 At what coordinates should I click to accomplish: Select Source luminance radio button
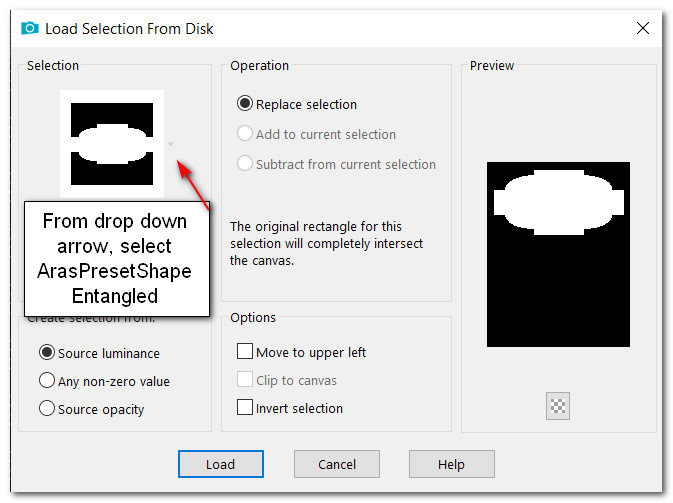[47, 353]
